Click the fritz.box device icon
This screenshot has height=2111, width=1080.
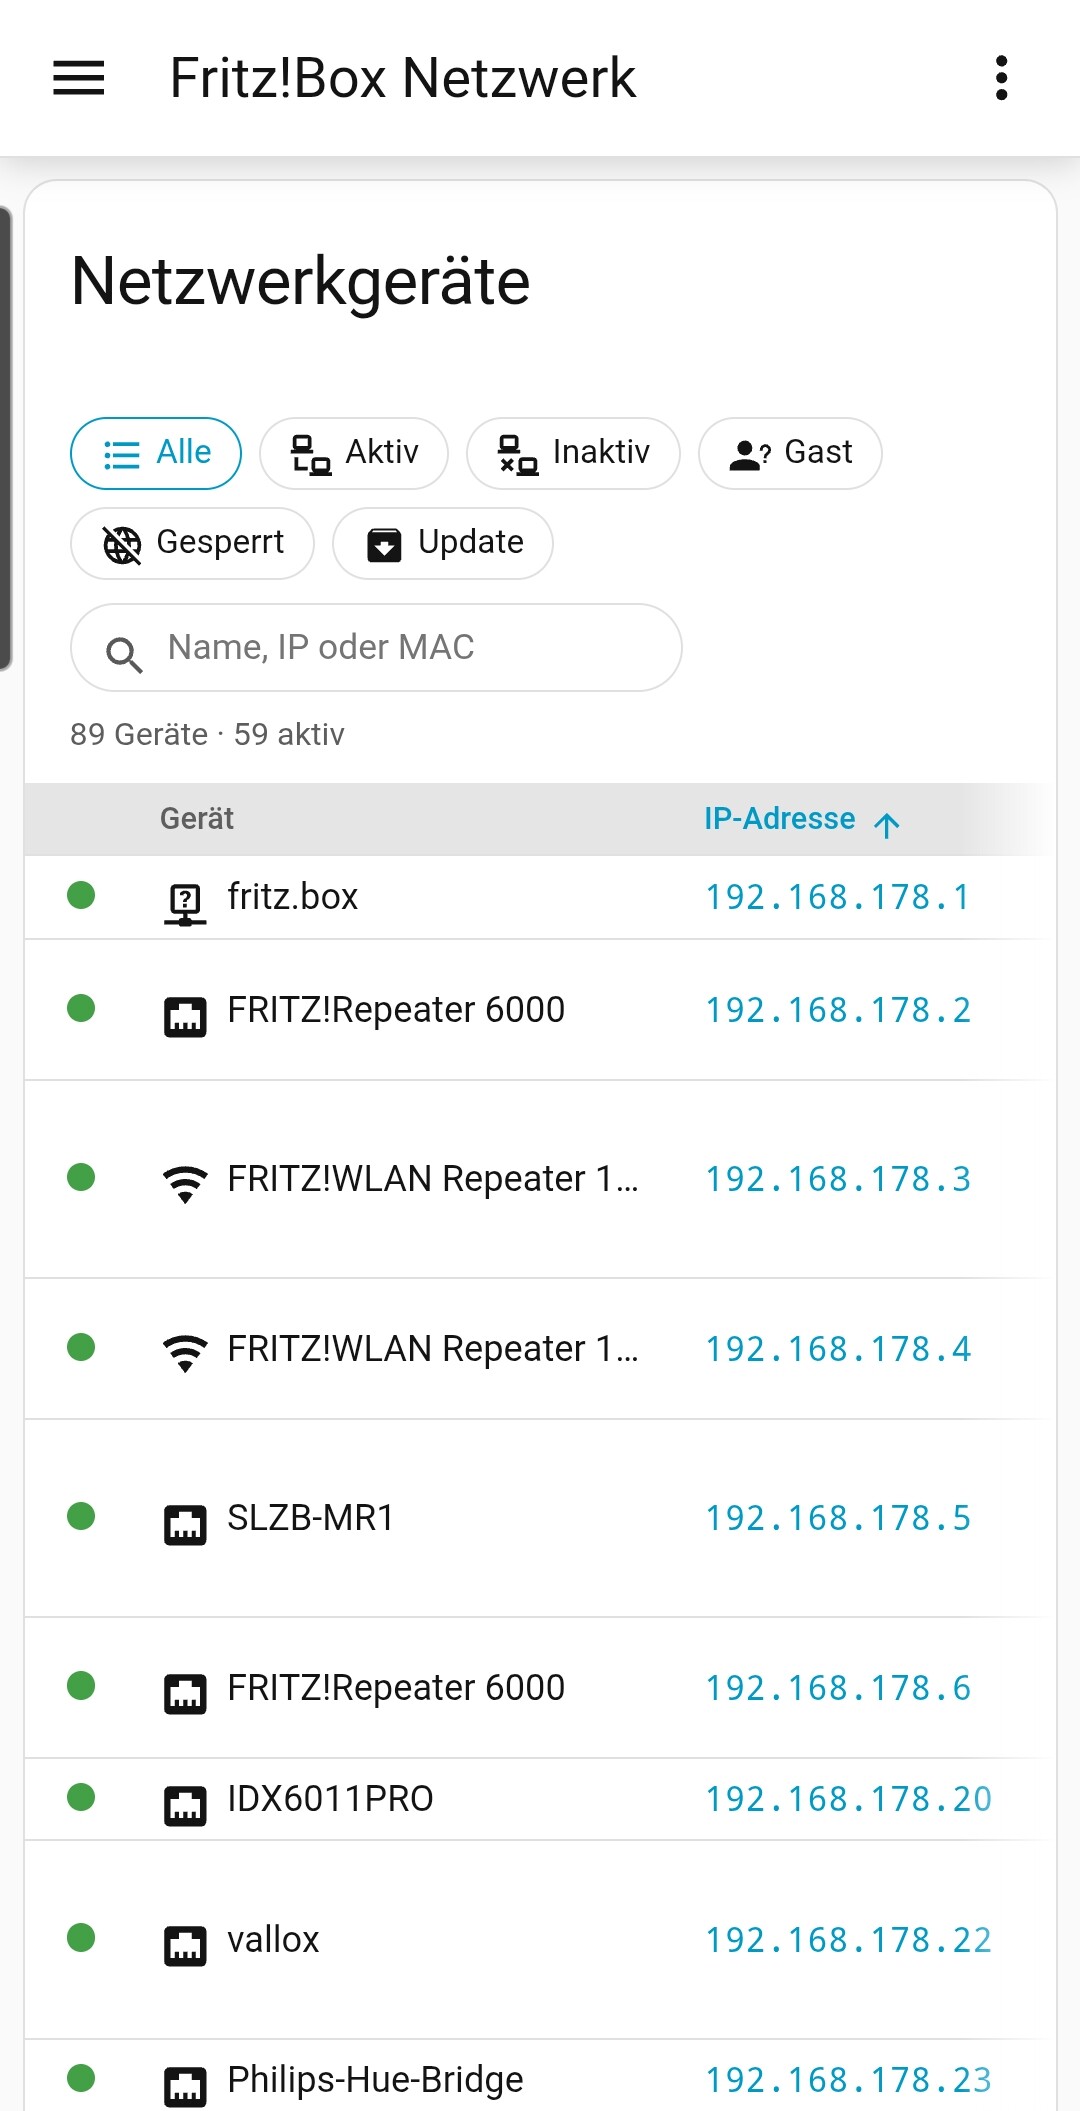coord(185,904)
